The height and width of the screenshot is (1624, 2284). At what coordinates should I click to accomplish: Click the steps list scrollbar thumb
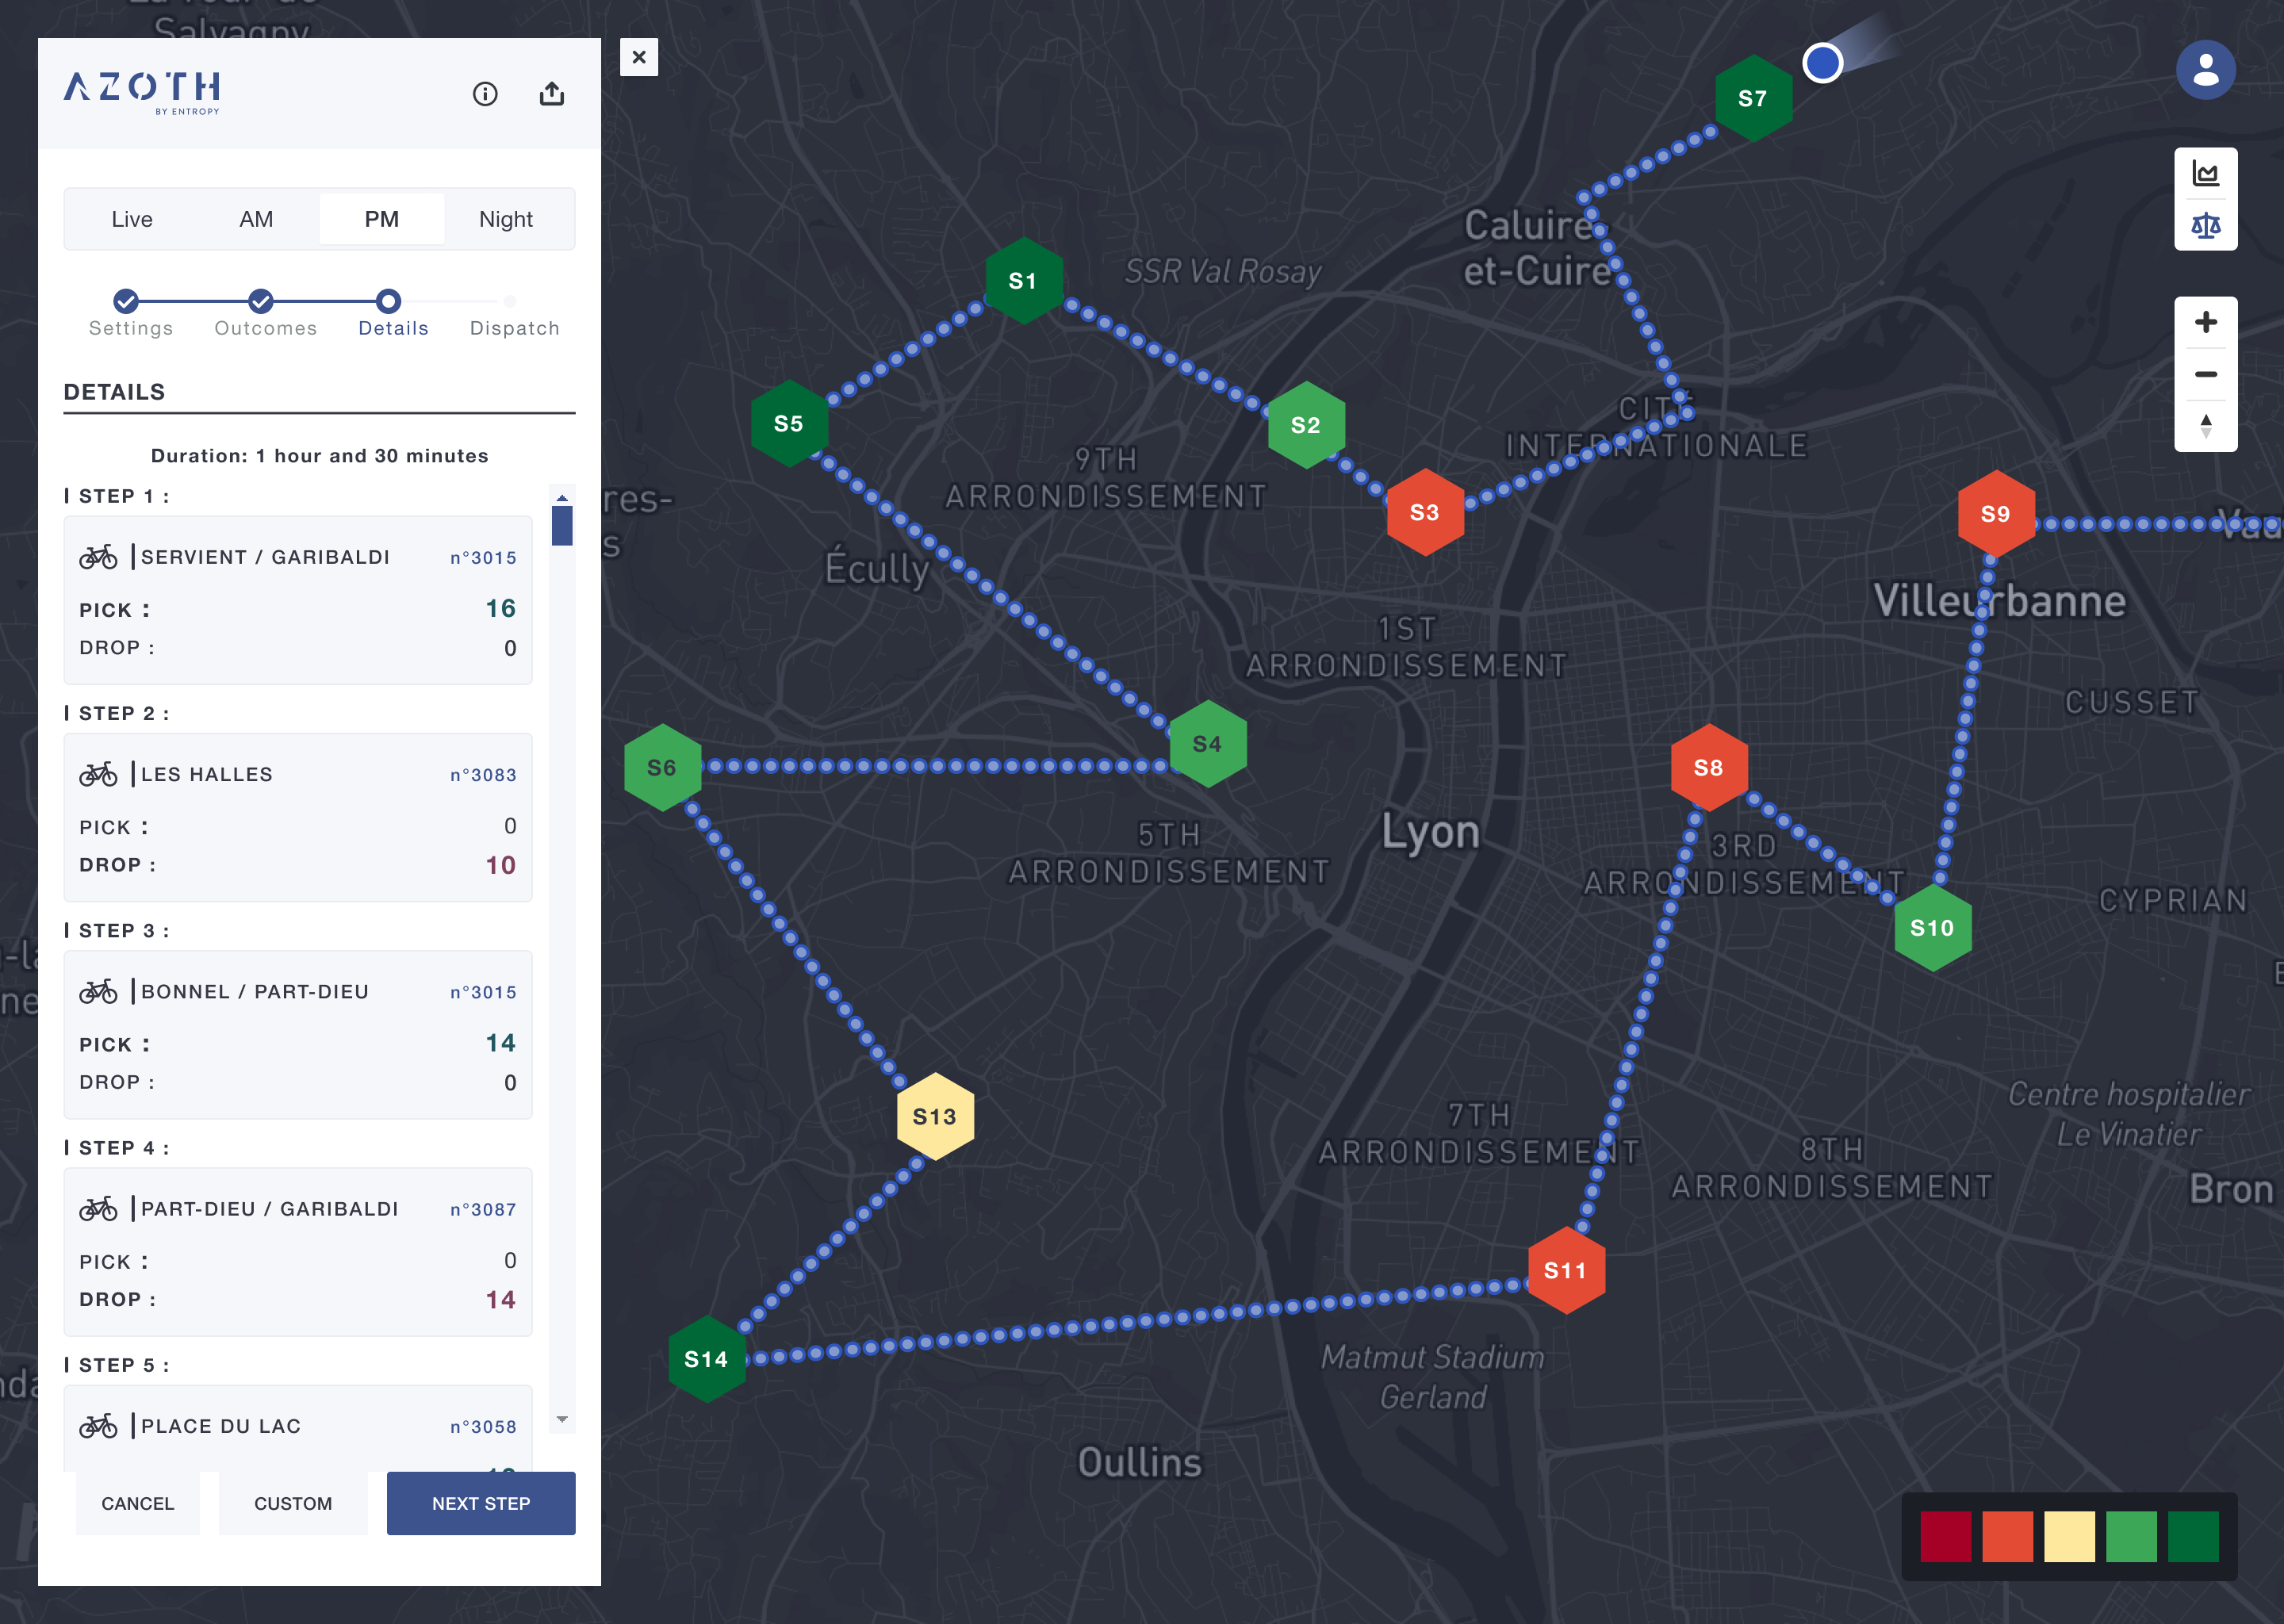pyautogui.click(x=562, y=525)
